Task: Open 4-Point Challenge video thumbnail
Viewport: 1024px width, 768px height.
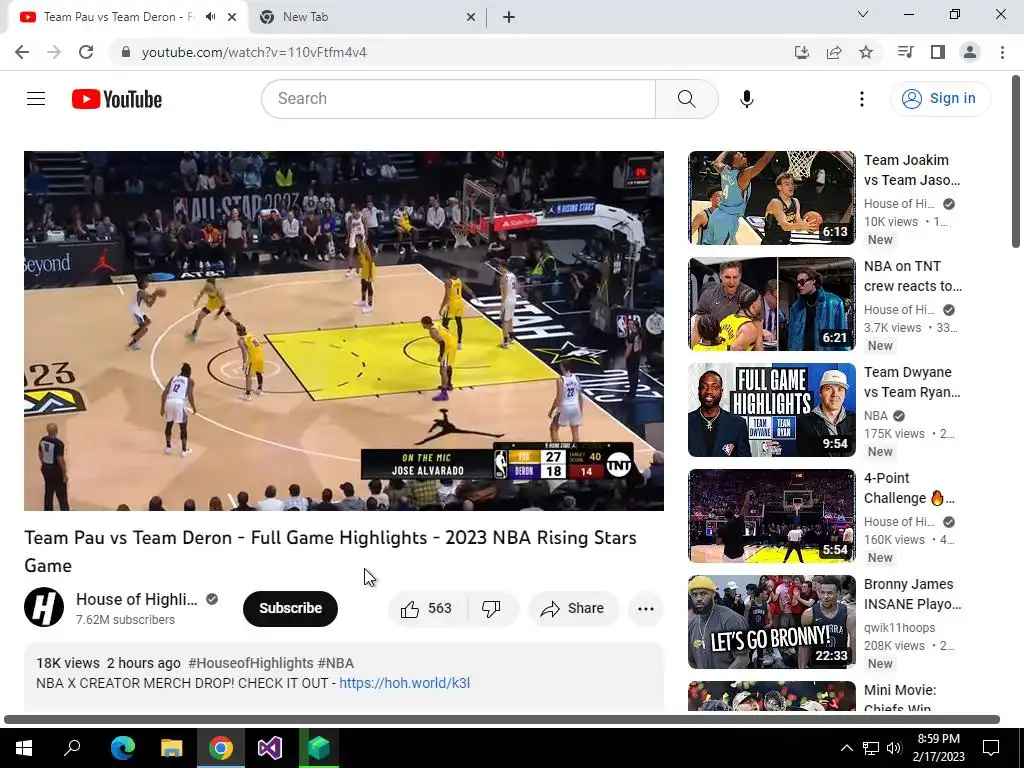Action: (x=771, y=516)
